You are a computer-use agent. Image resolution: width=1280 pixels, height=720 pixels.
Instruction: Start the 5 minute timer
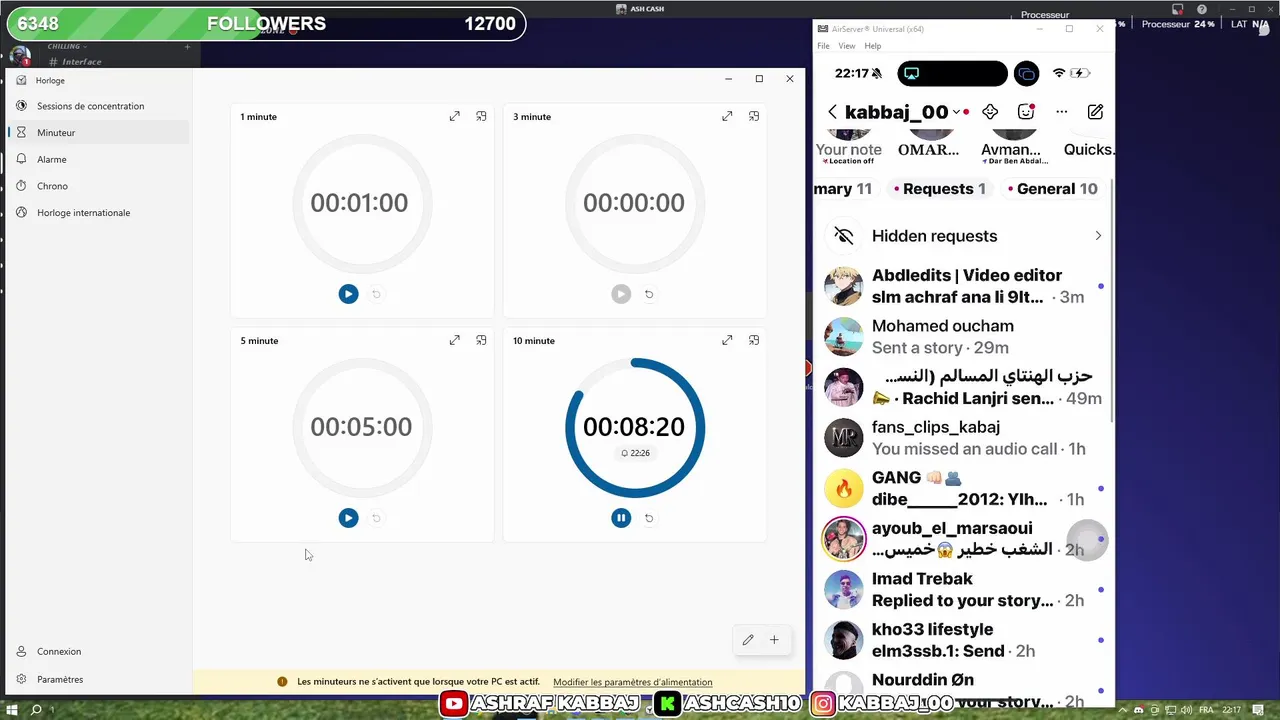348,518
